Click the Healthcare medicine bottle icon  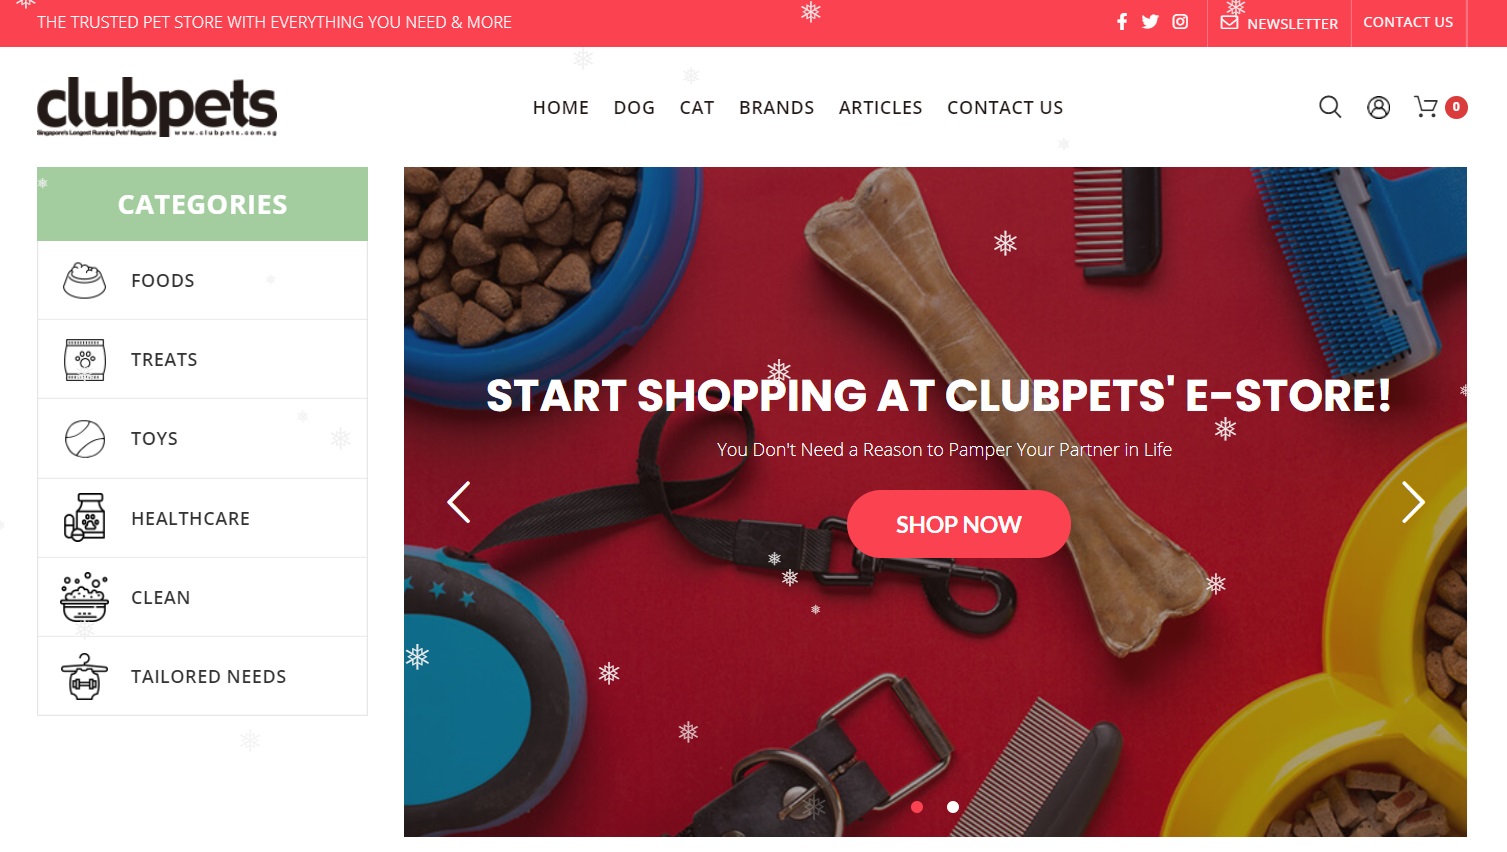click(84, 518)
